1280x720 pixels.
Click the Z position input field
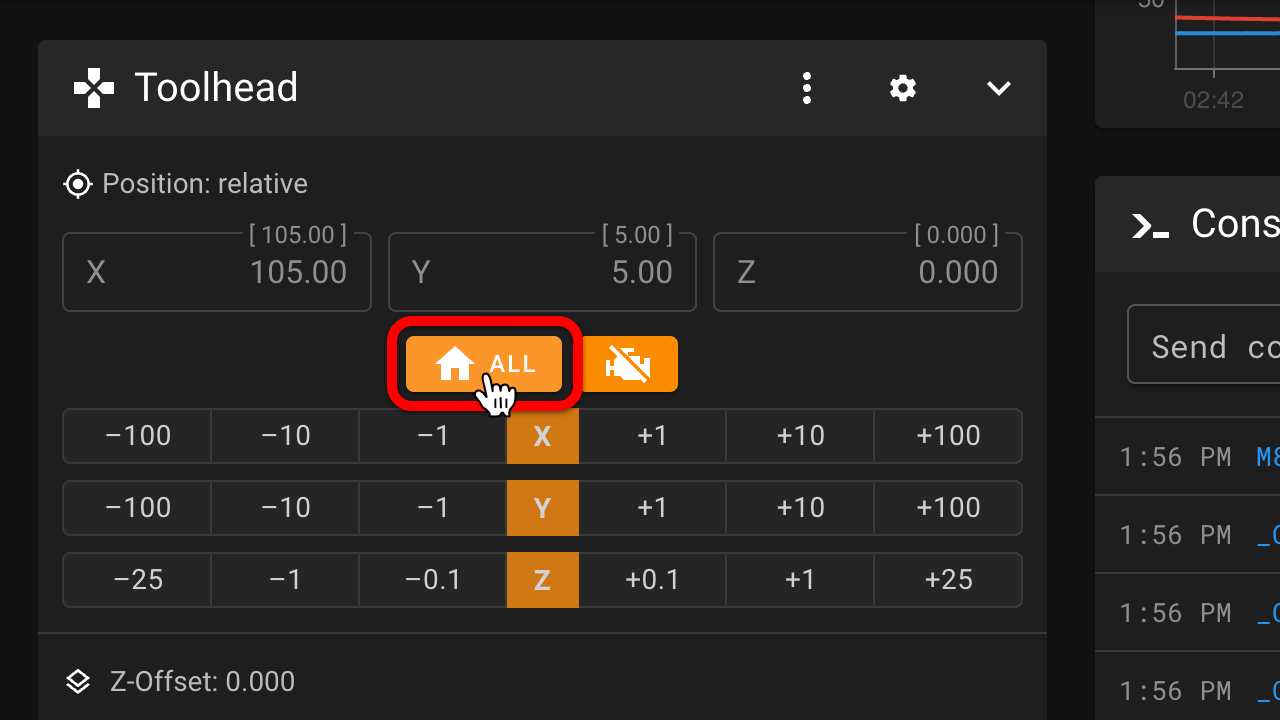click(867, 272)
